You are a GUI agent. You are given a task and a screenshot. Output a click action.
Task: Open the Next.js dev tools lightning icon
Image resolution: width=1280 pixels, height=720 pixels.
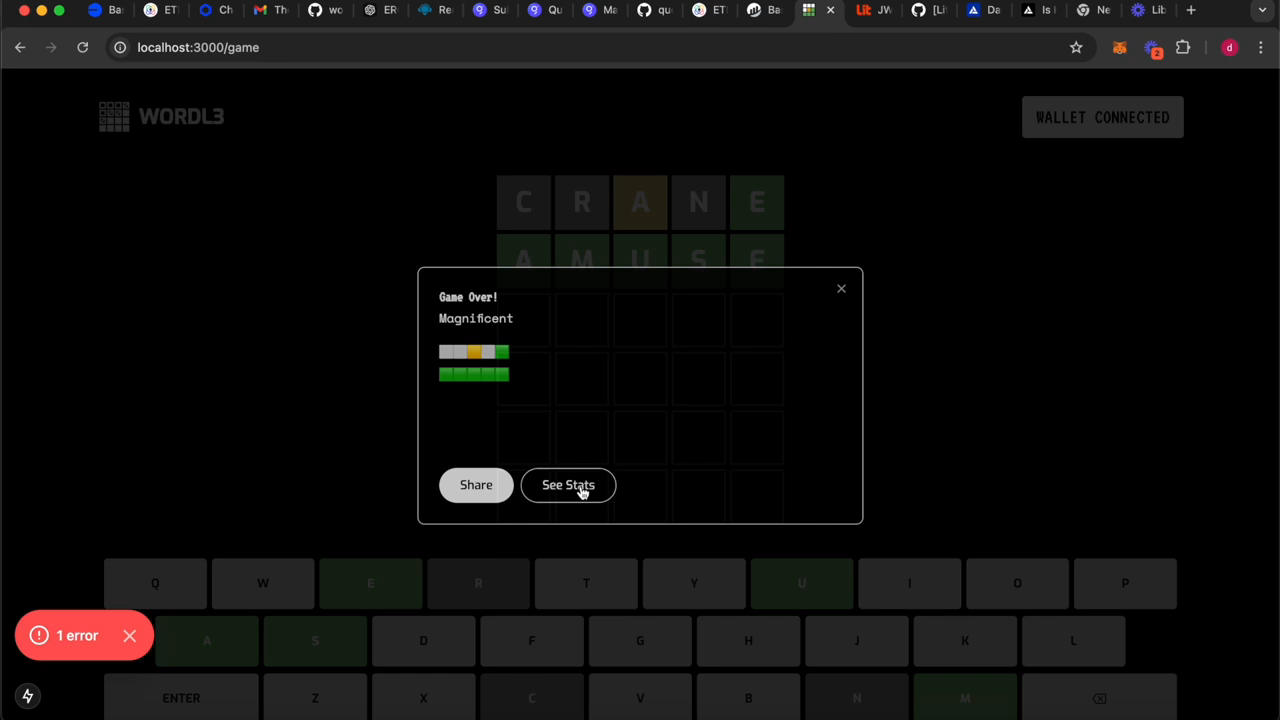coord(27,696)
